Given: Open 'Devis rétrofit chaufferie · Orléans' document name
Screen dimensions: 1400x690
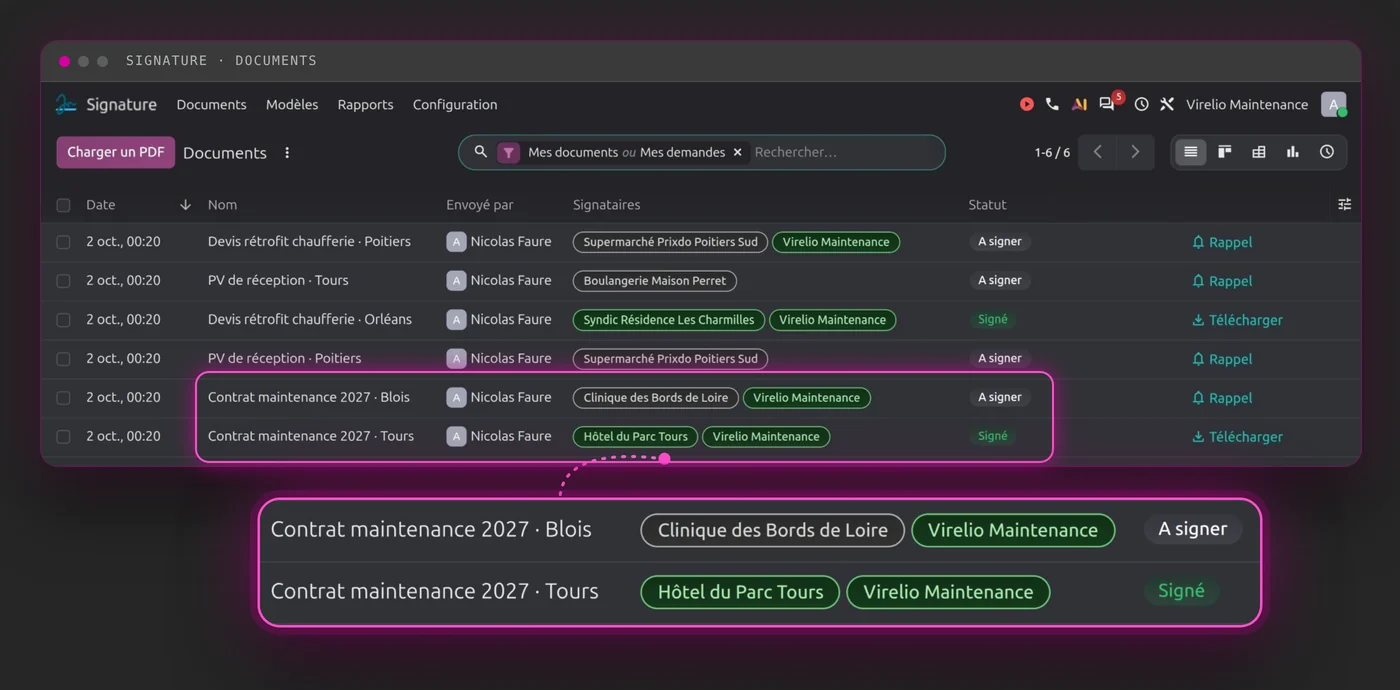Looking at the screenshot, I should 310,319.
